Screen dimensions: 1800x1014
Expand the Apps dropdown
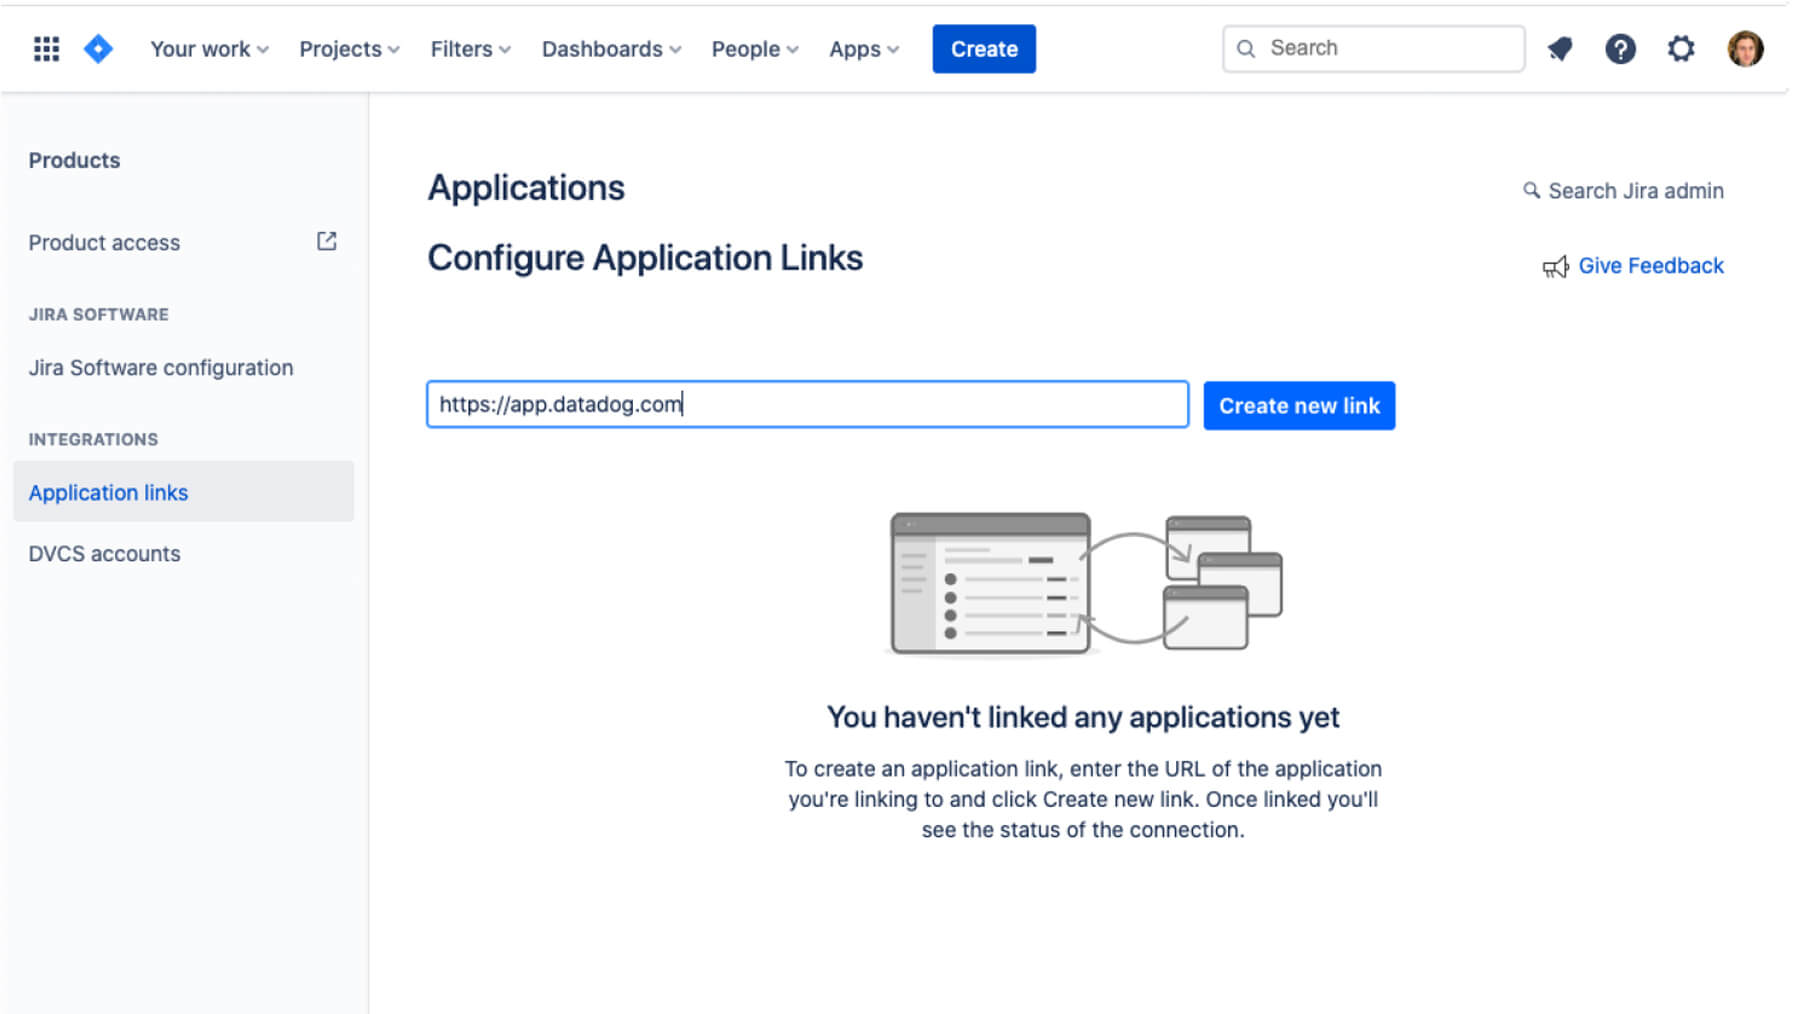point(862,48)
